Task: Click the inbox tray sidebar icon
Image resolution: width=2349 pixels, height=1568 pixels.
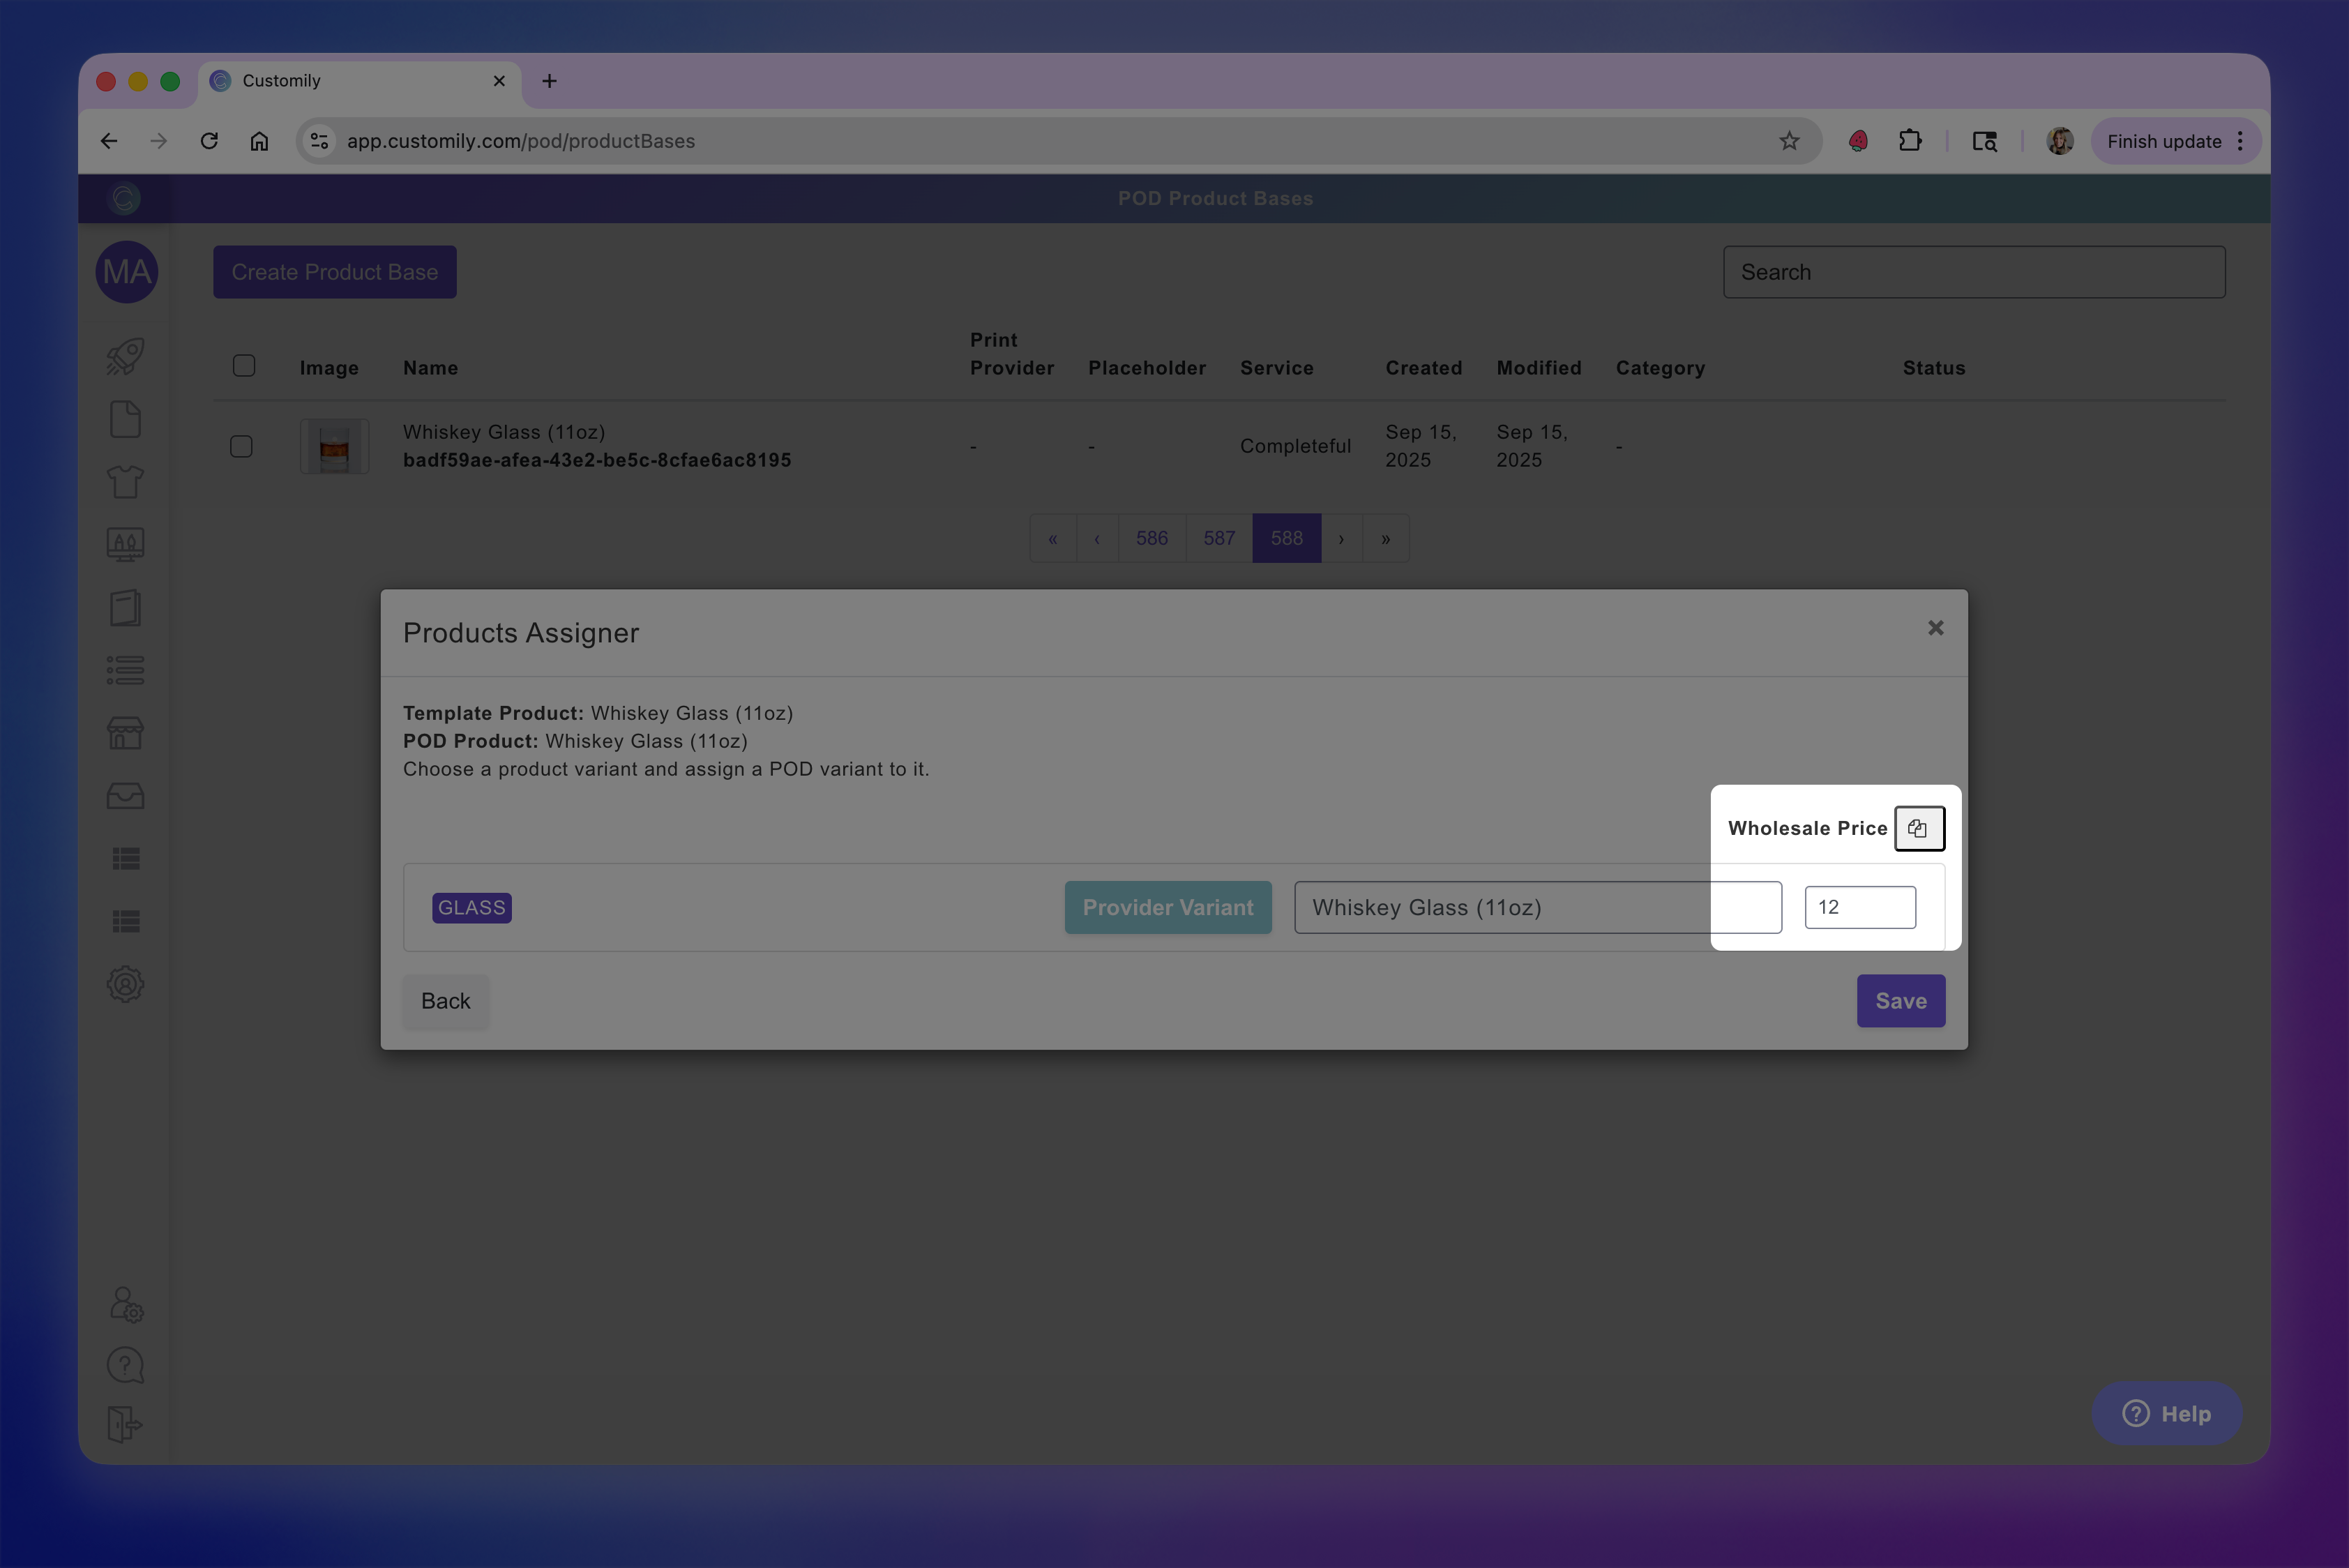Action: click(x=125, y=796)
